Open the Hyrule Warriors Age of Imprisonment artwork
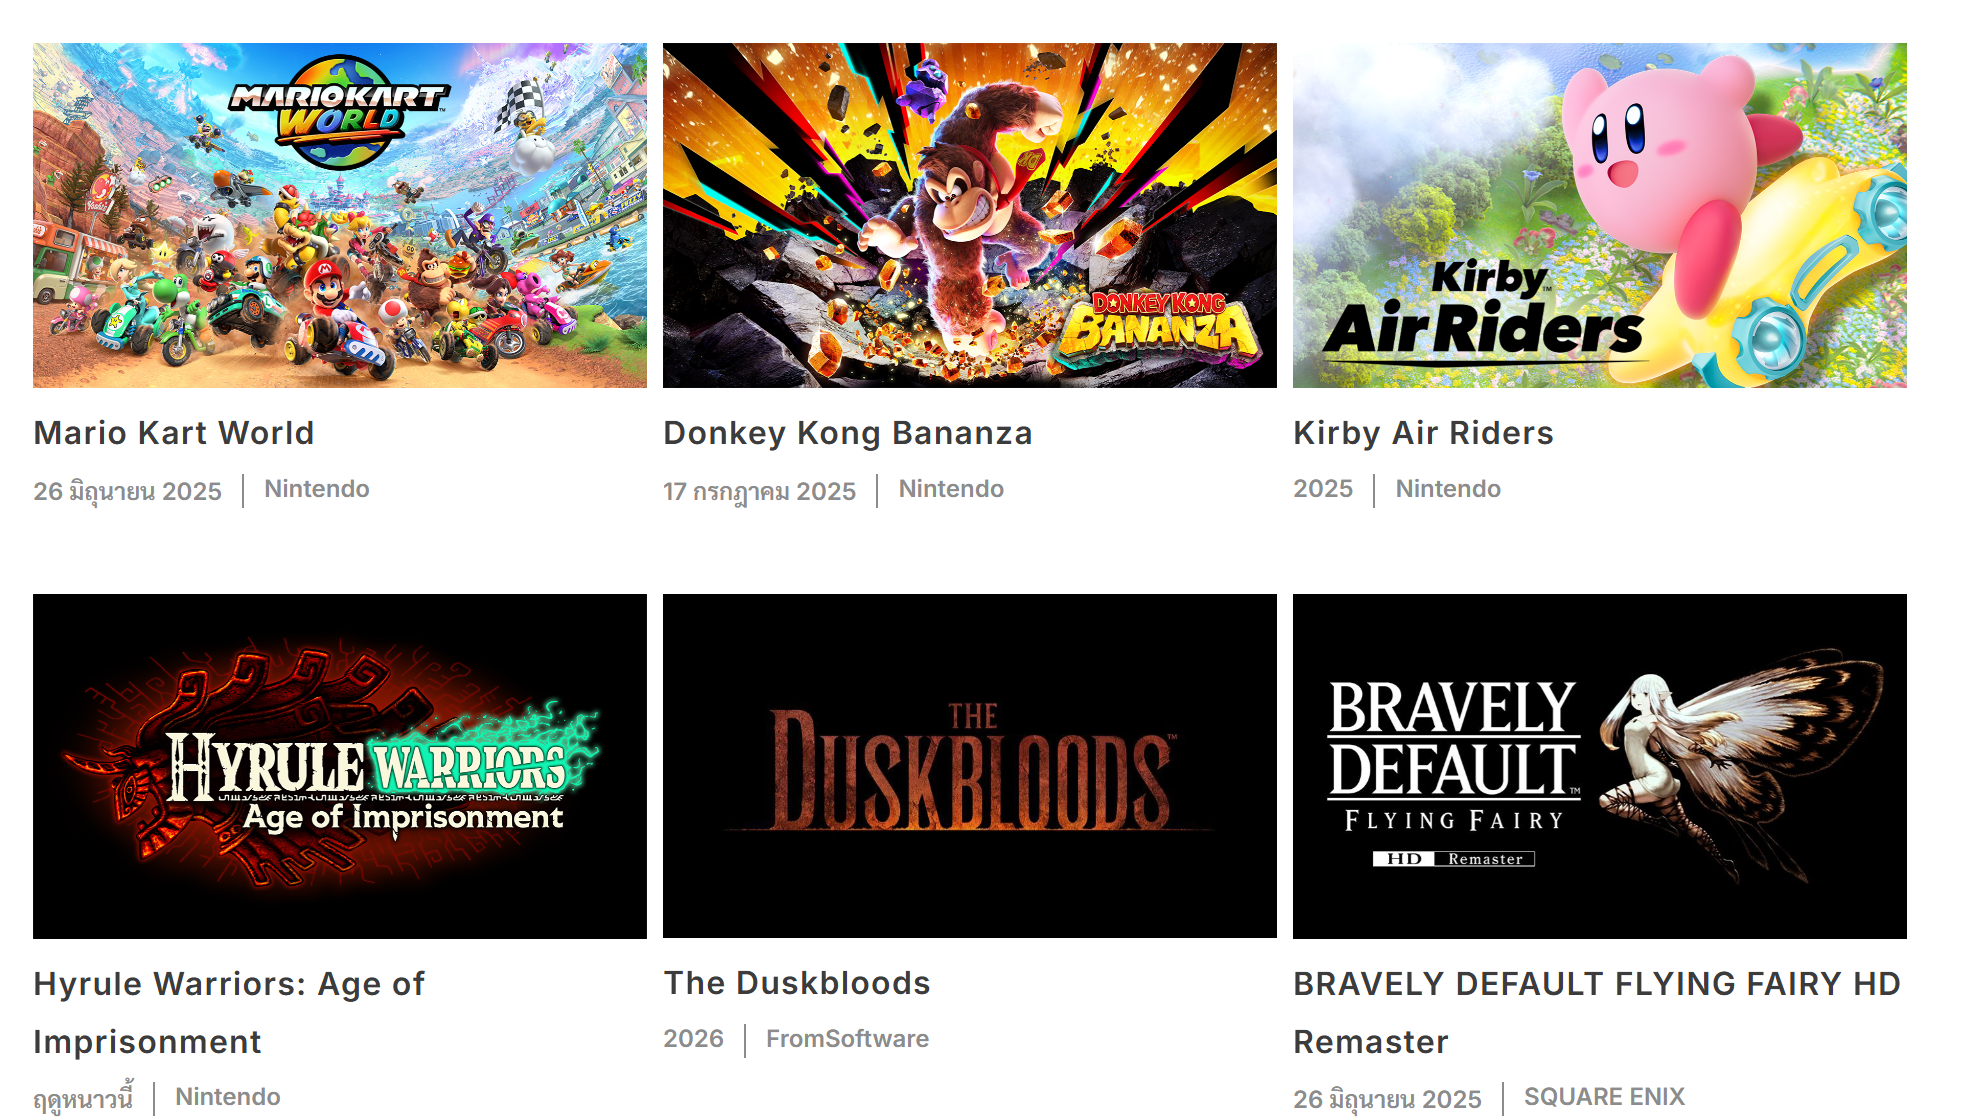 [340, 766]
